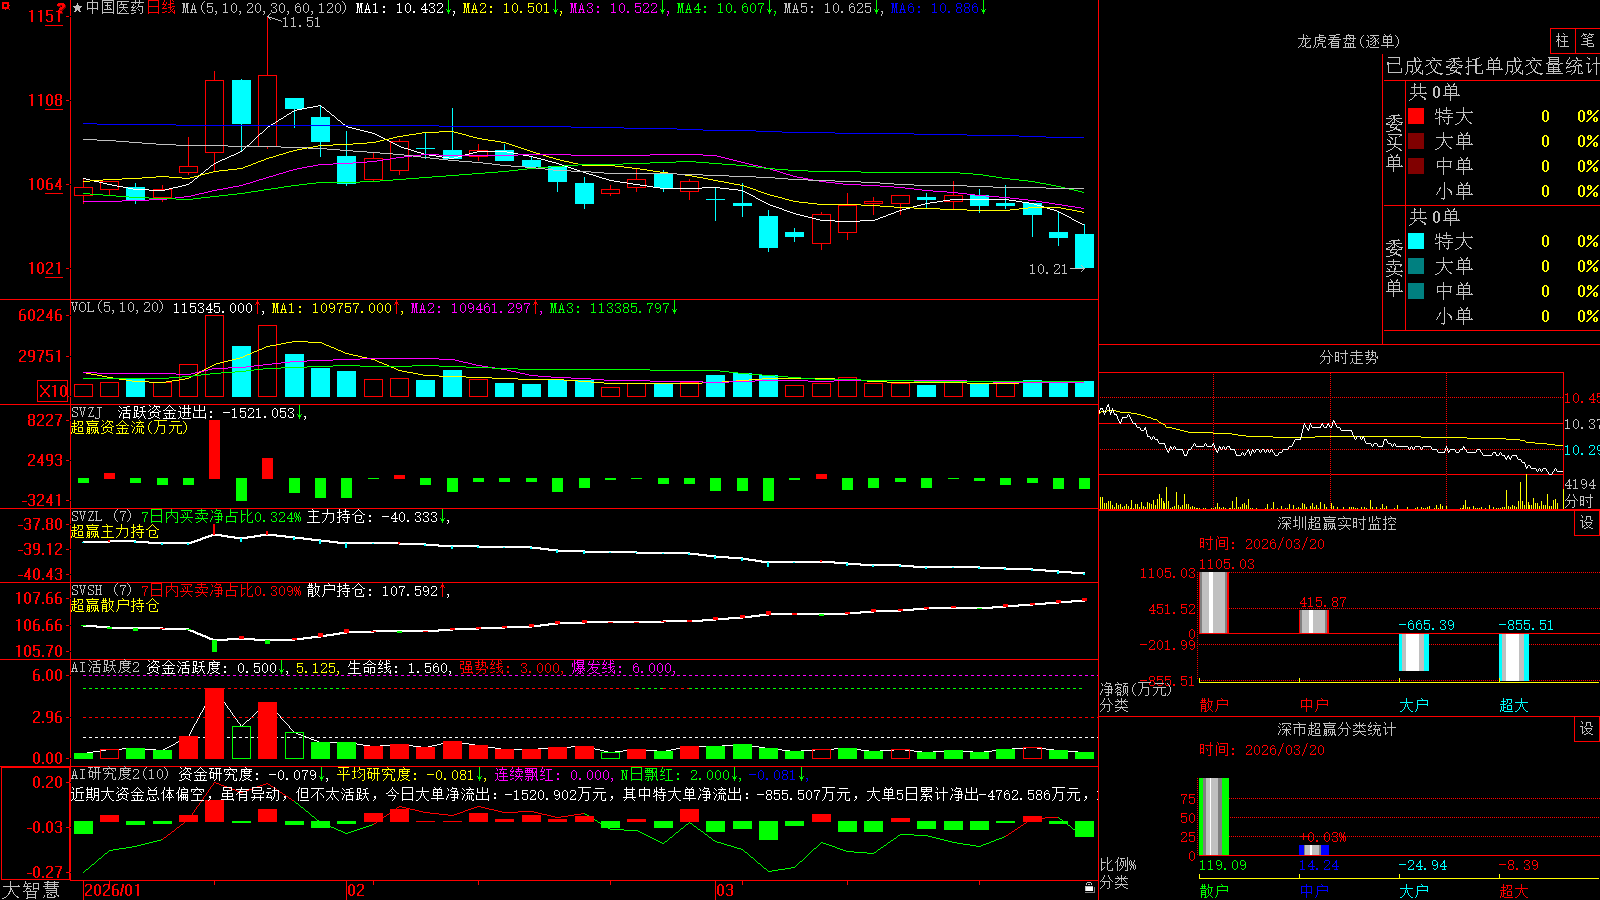1600x900 pixels.
Task: Select 中户 category in 分类统计 chart
Action: (x=1314, y=890)
